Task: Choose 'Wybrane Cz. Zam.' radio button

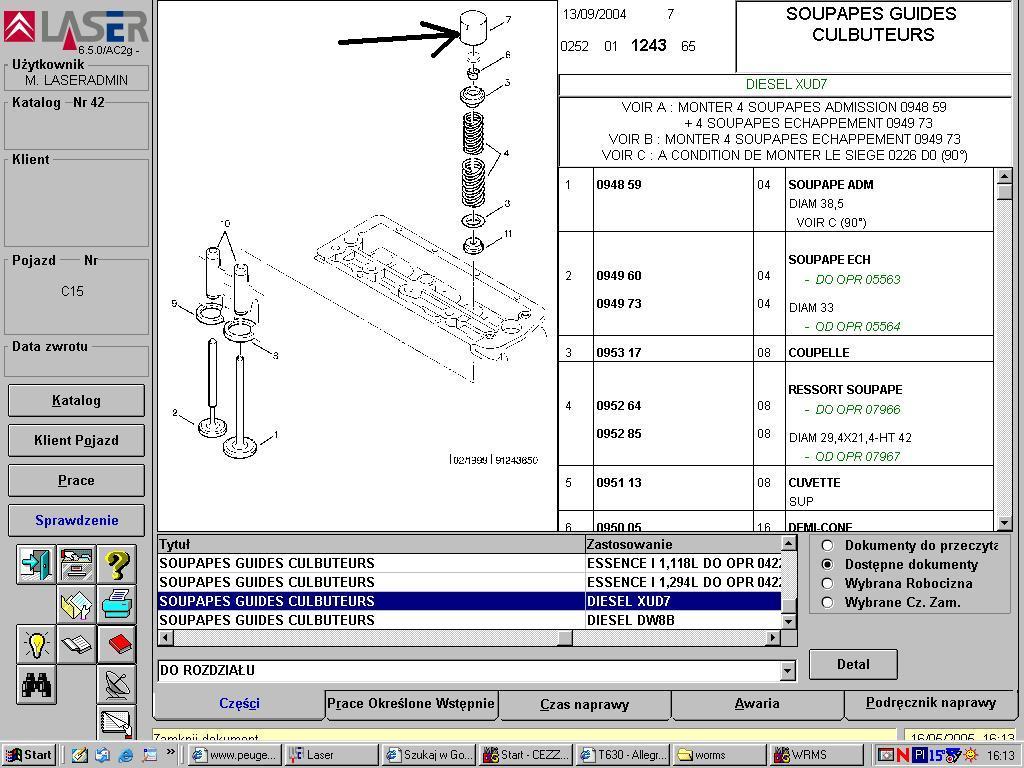Action: point(827,602)
